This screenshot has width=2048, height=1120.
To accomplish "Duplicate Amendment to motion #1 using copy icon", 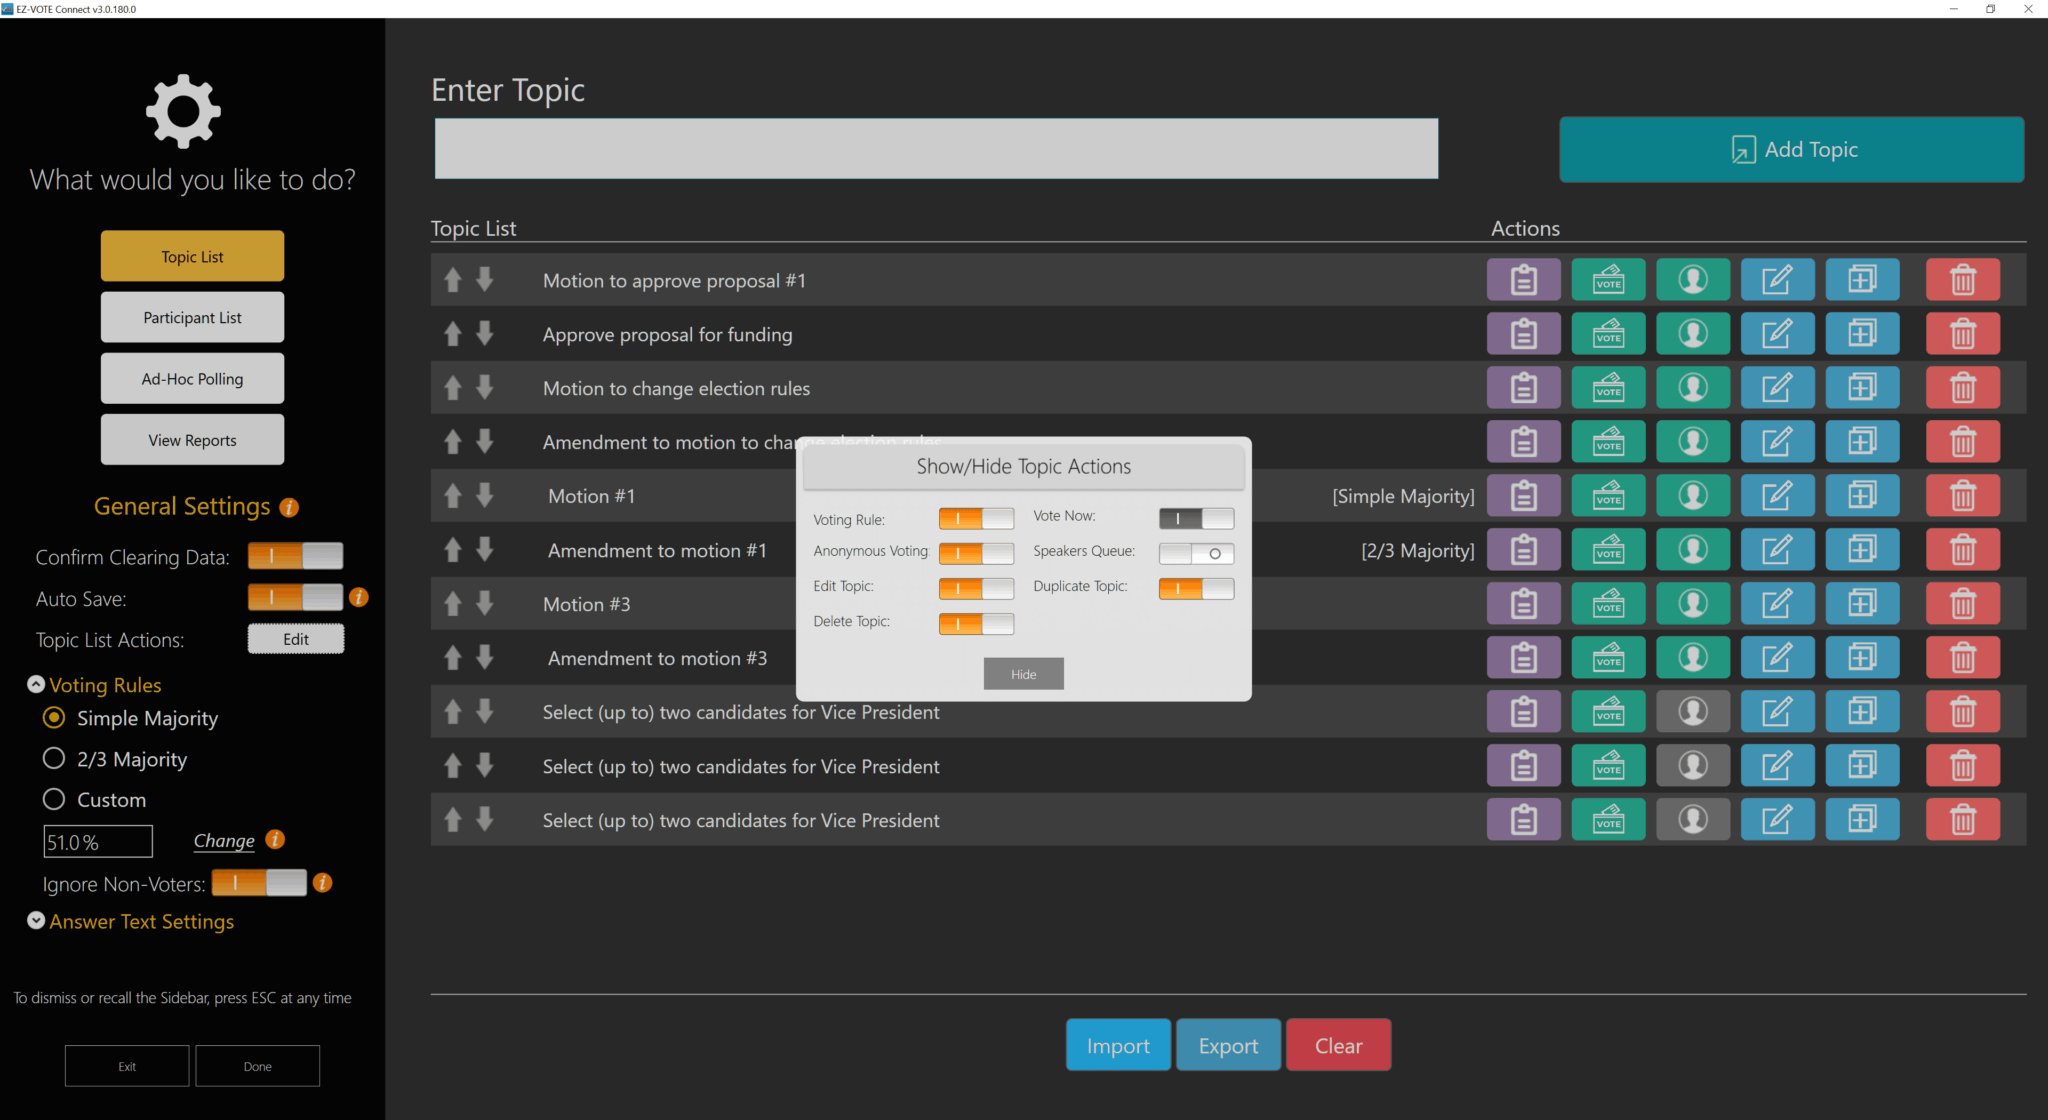I will tap(1862, 549).
